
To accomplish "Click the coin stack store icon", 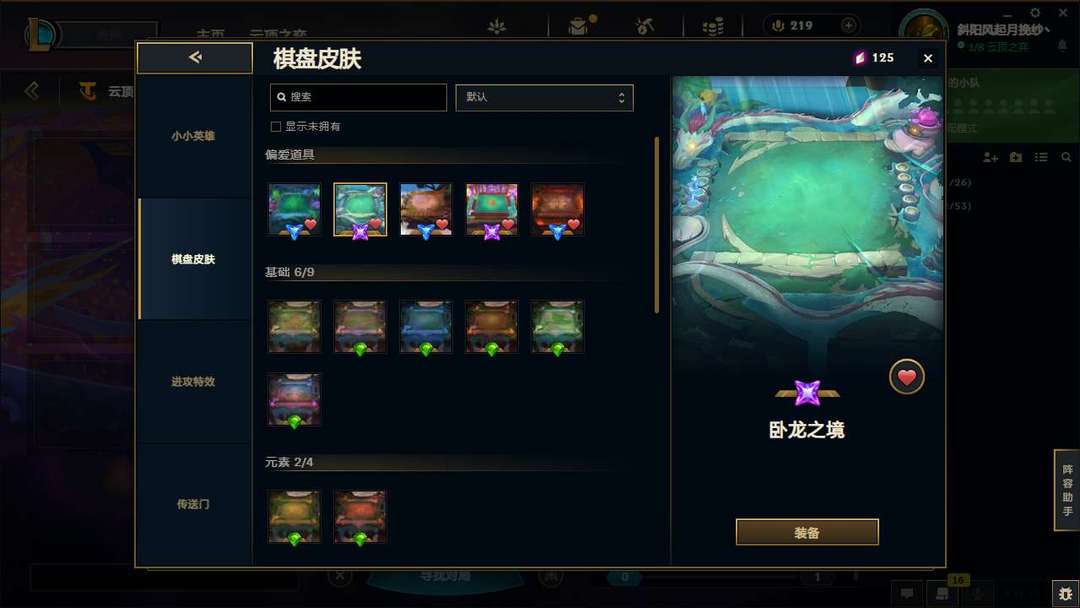I will 713,27.
